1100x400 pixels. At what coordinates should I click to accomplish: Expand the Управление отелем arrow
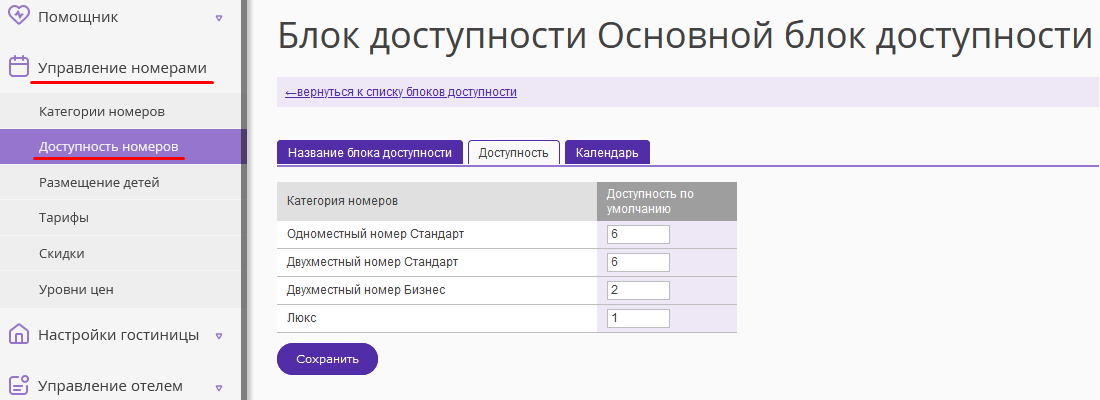click(x=219, y=387)
